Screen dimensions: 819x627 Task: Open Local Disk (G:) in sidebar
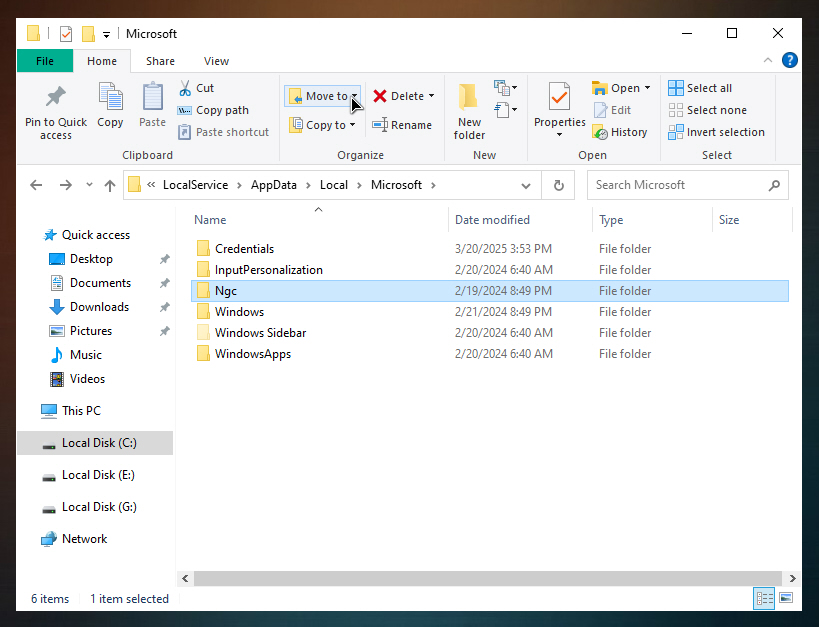(x=99, y=507)
